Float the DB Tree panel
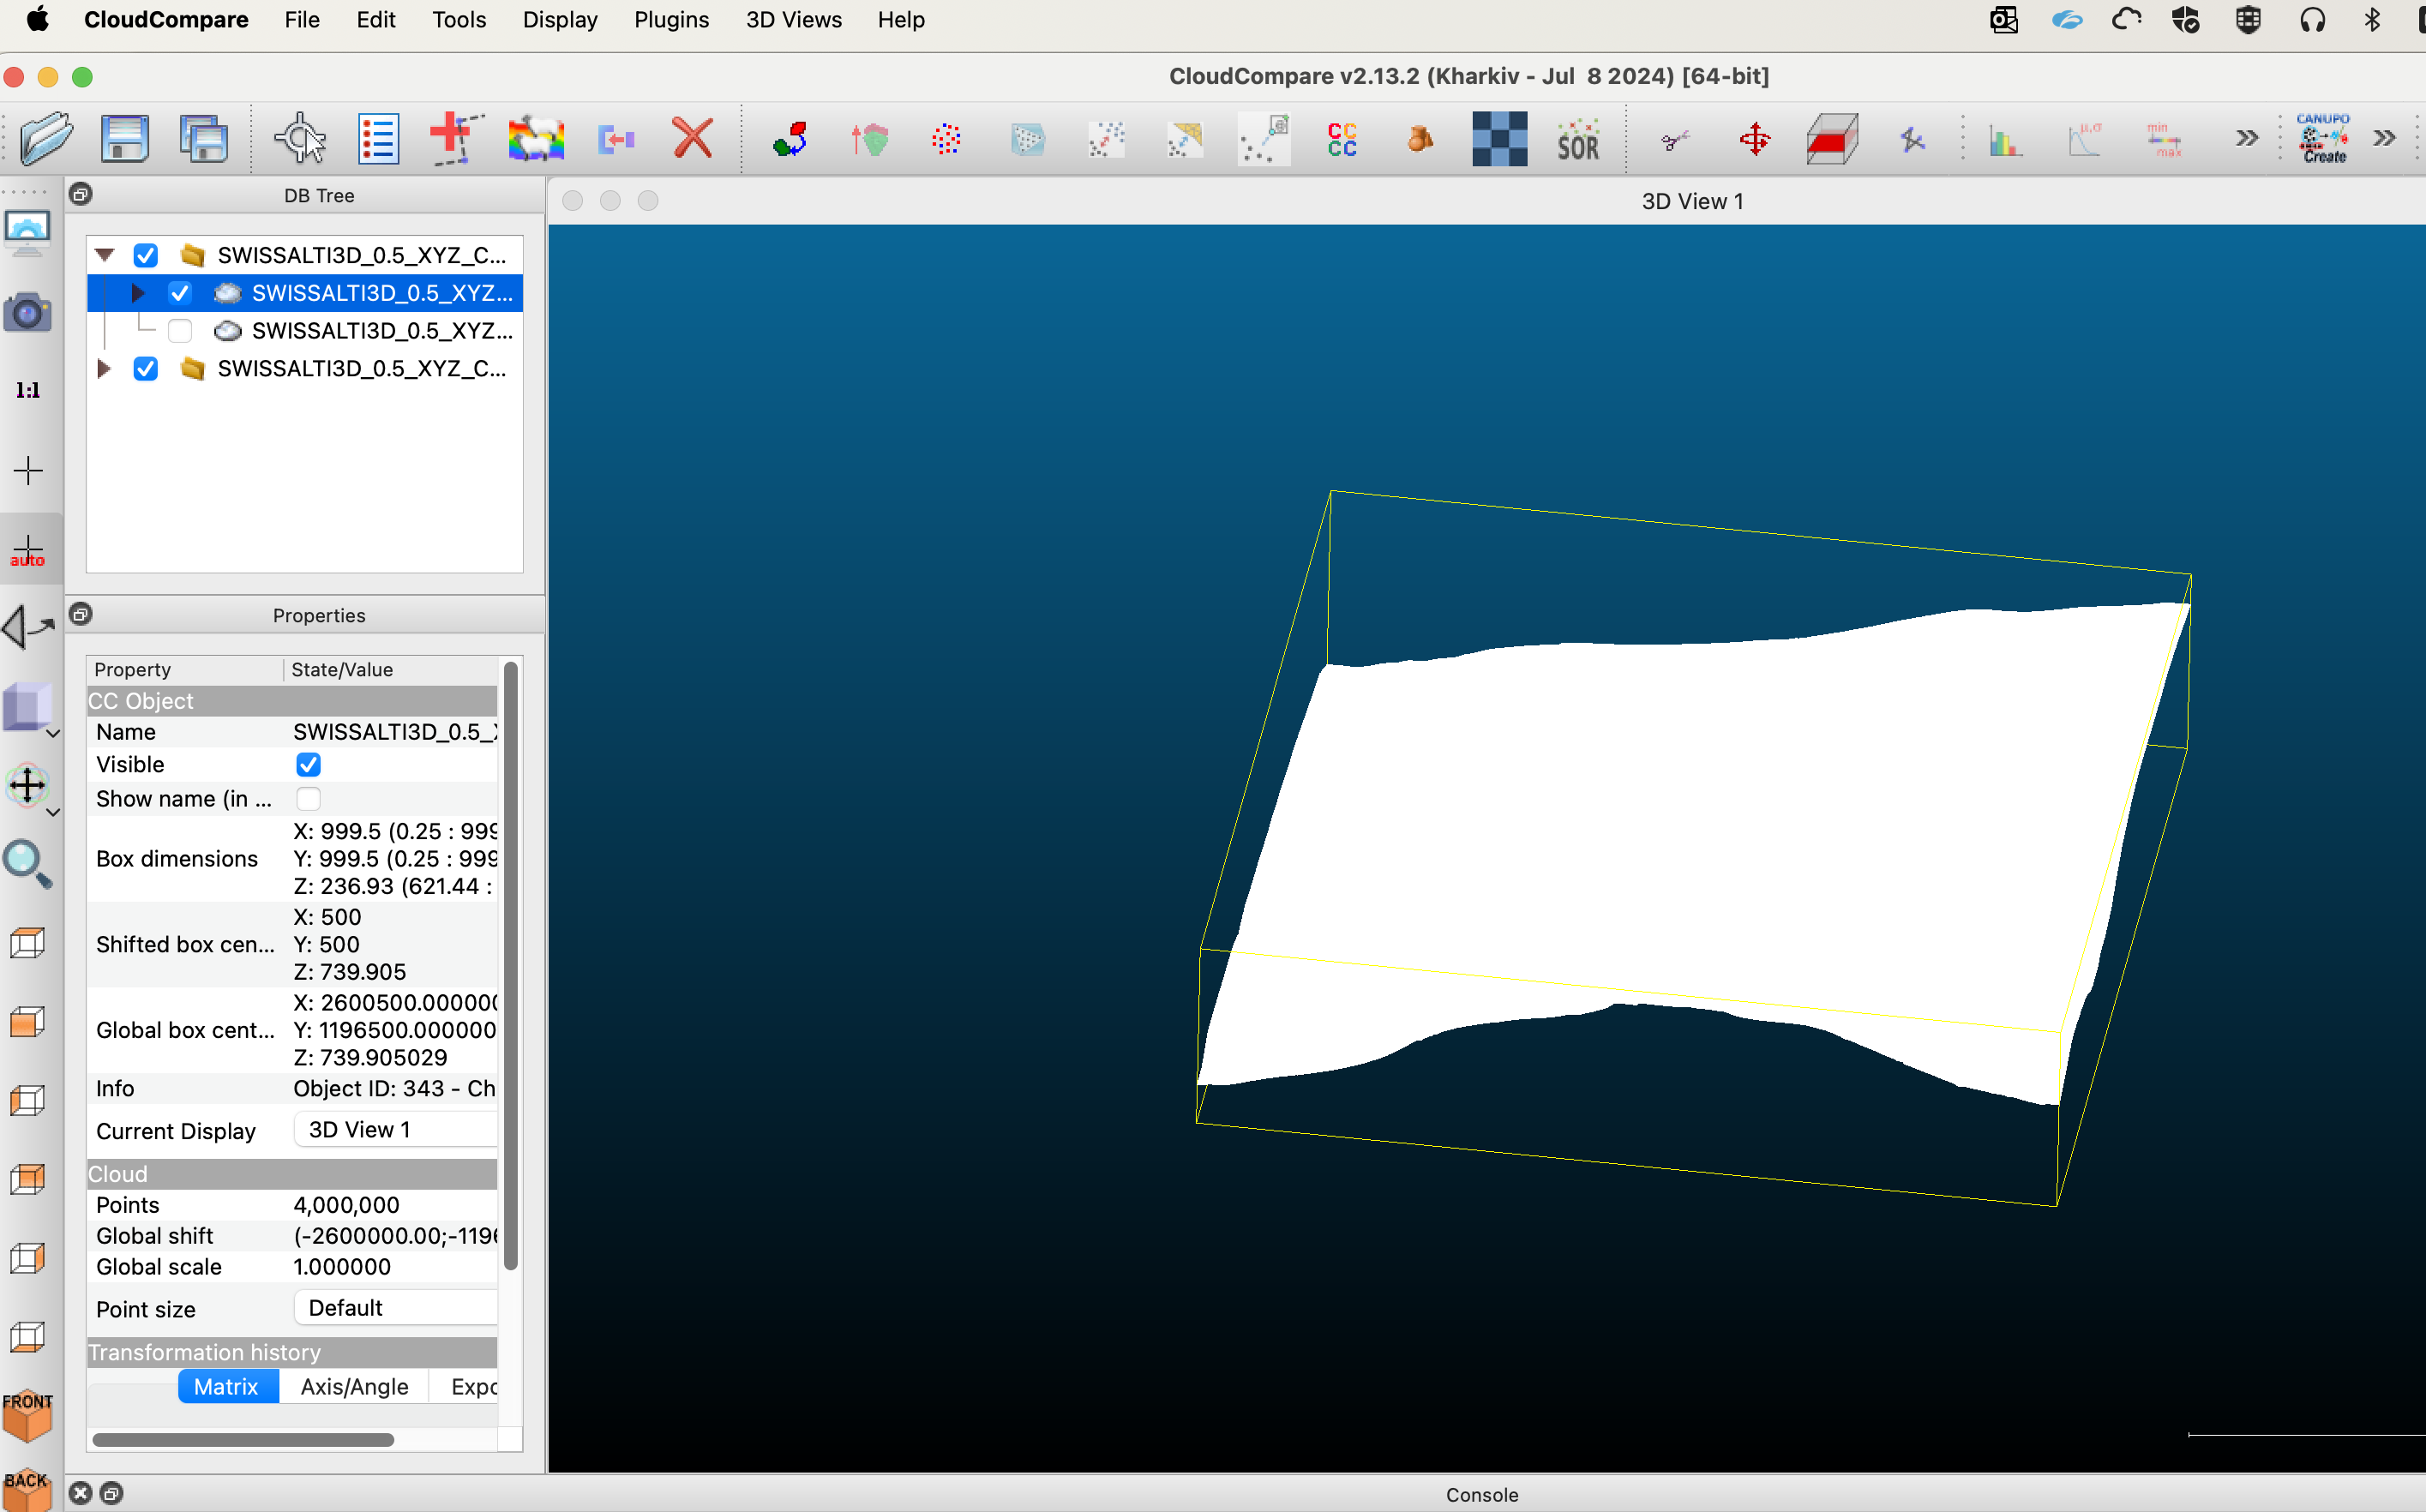2426x1512 pixels. pyautogui.click(x=82, y=194)
